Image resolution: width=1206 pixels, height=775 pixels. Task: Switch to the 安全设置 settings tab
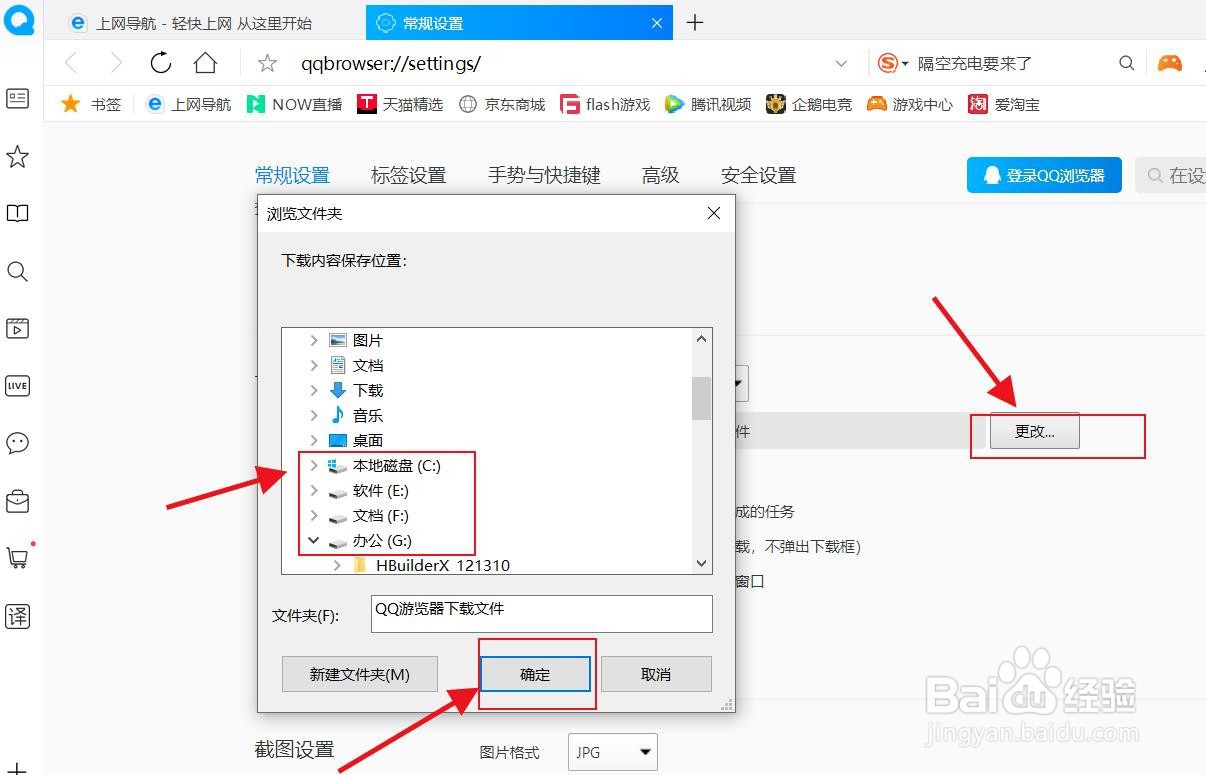tap(758, 174)
